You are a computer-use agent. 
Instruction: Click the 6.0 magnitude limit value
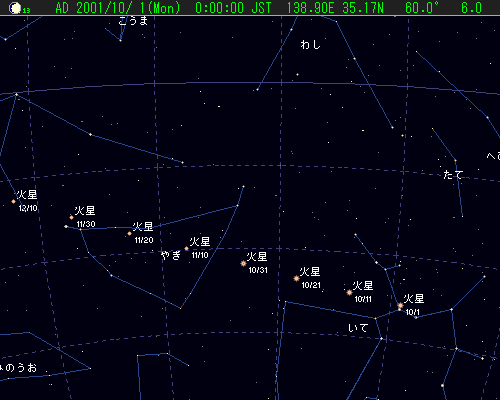pyautogui.click(x=471, y=8)
